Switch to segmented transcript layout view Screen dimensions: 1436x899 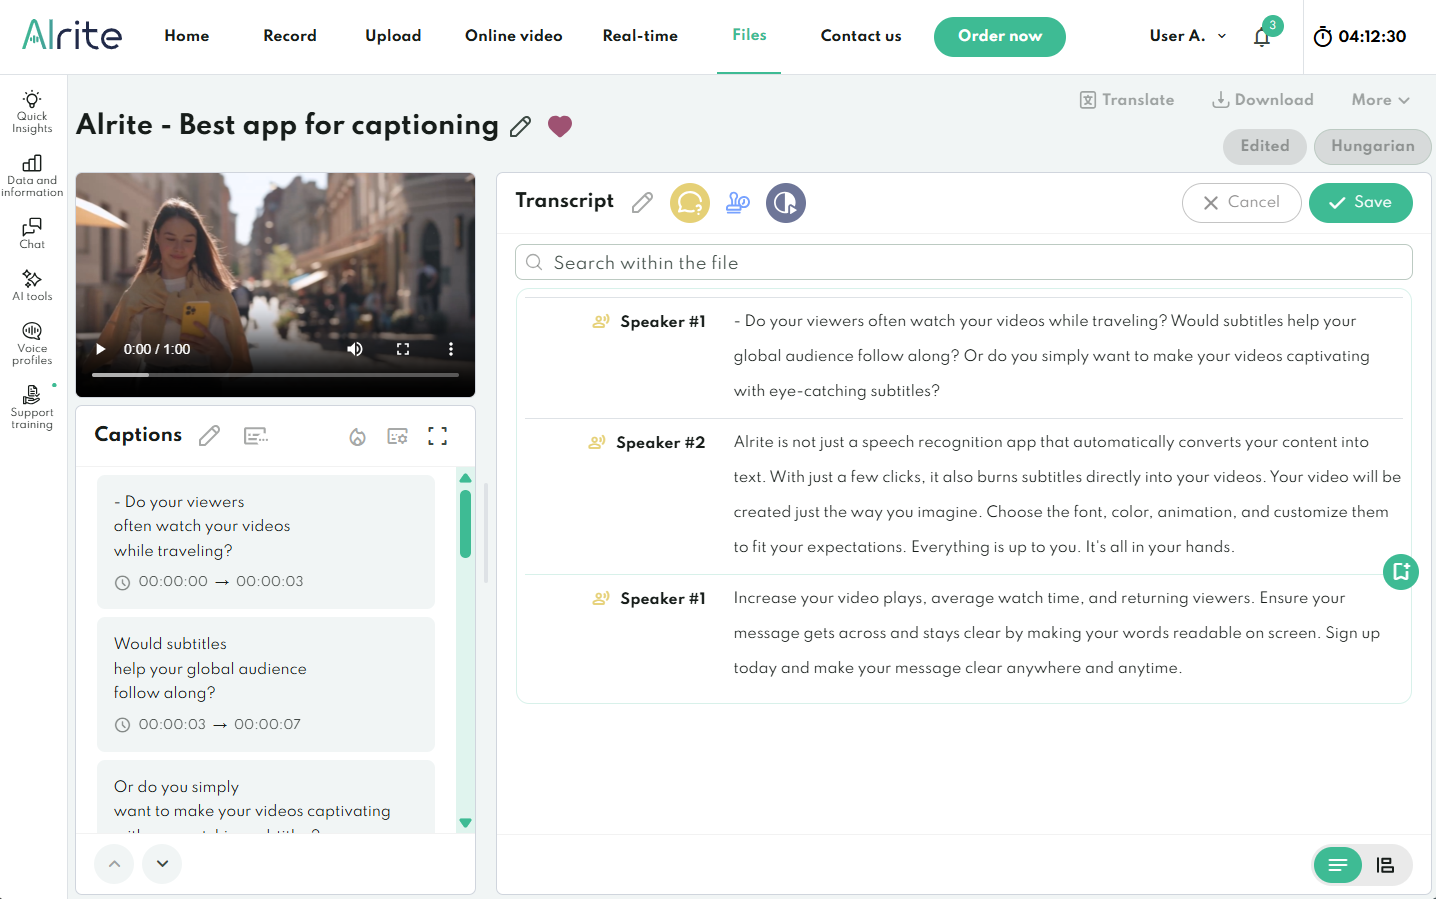pos(1385,865)
